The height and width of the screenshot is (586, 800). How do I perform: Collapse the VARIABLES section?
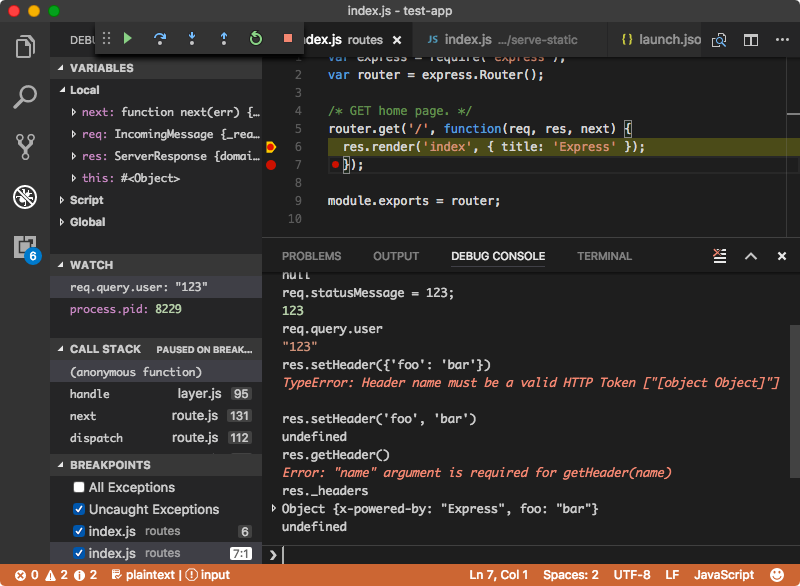[60, 68]
